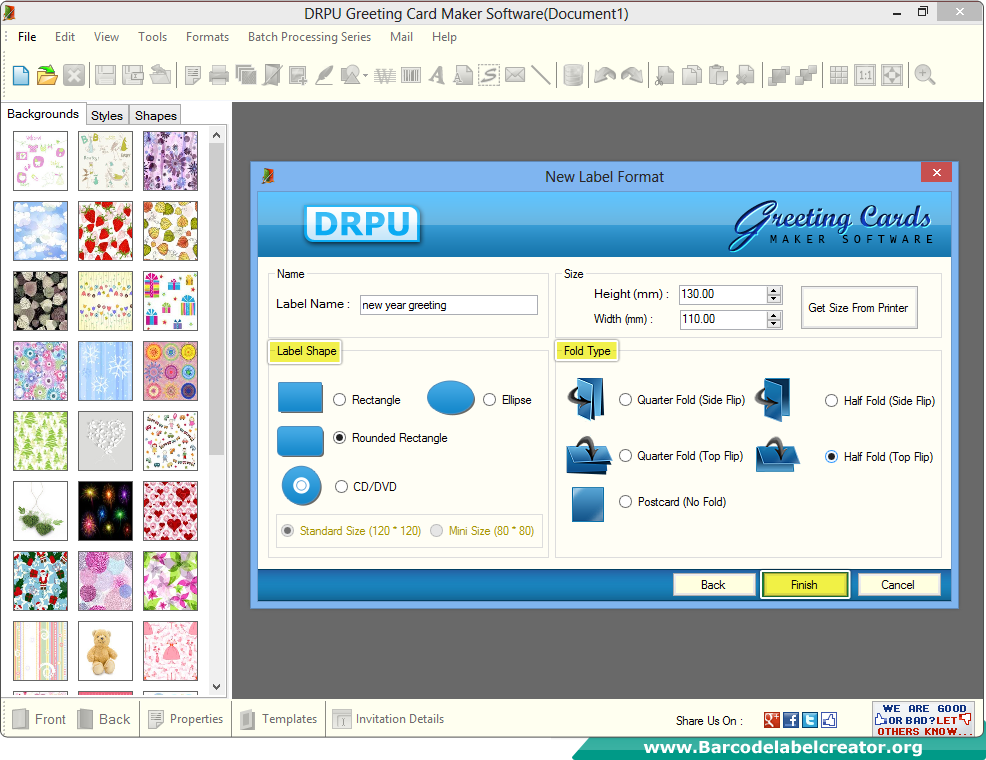Open the Templates bottom tab
The height and width of the screenshot is (760, 986).
[279, 719]
